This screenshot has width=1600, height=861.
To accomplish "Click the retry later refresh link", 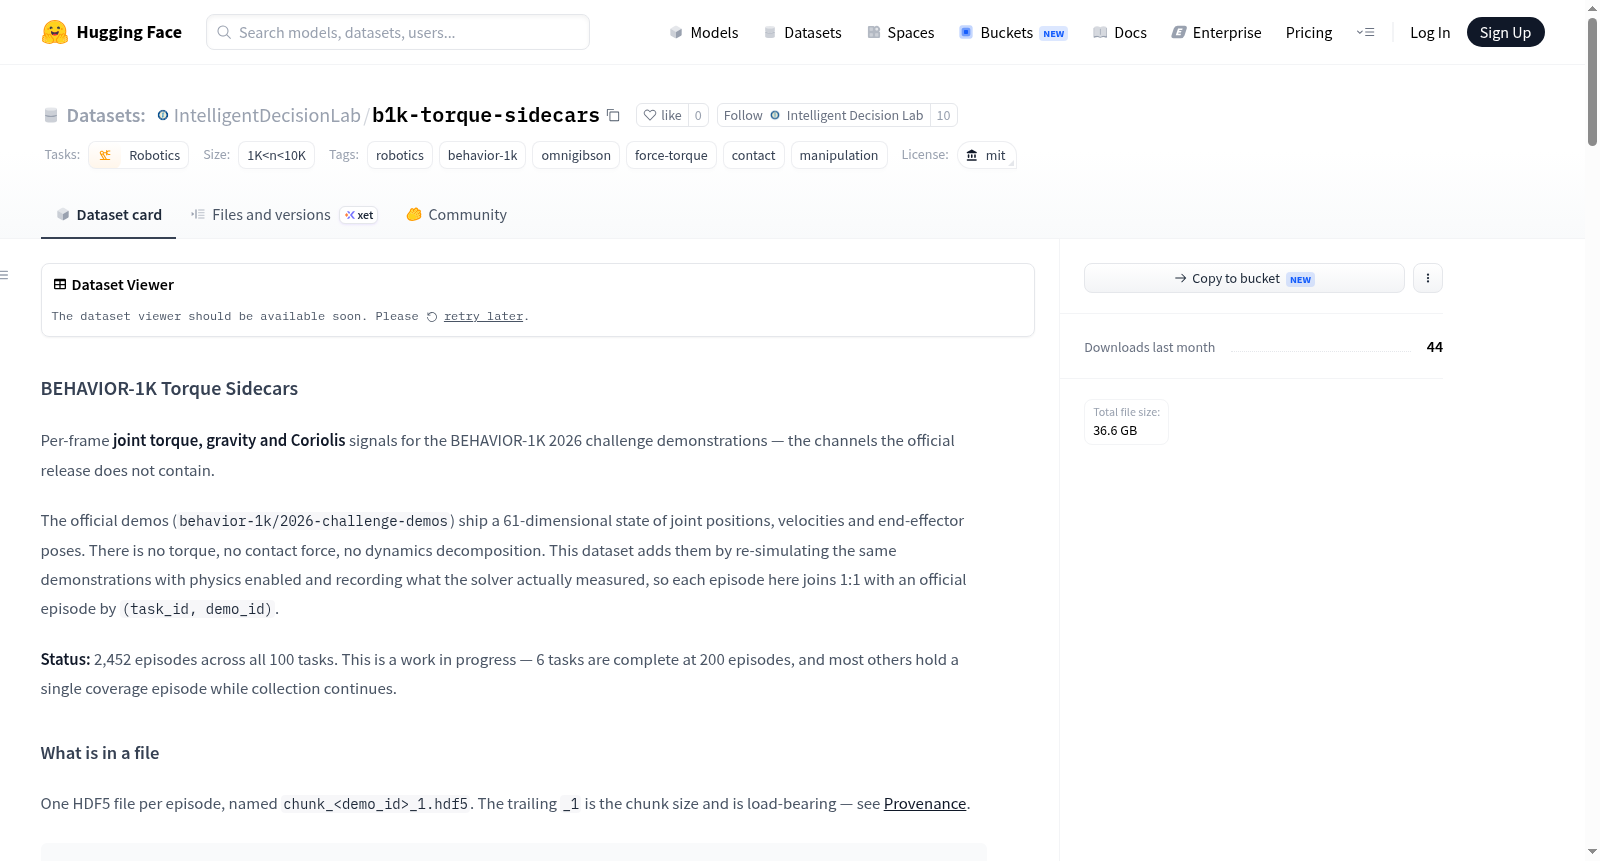I will (x=483, y=316).
